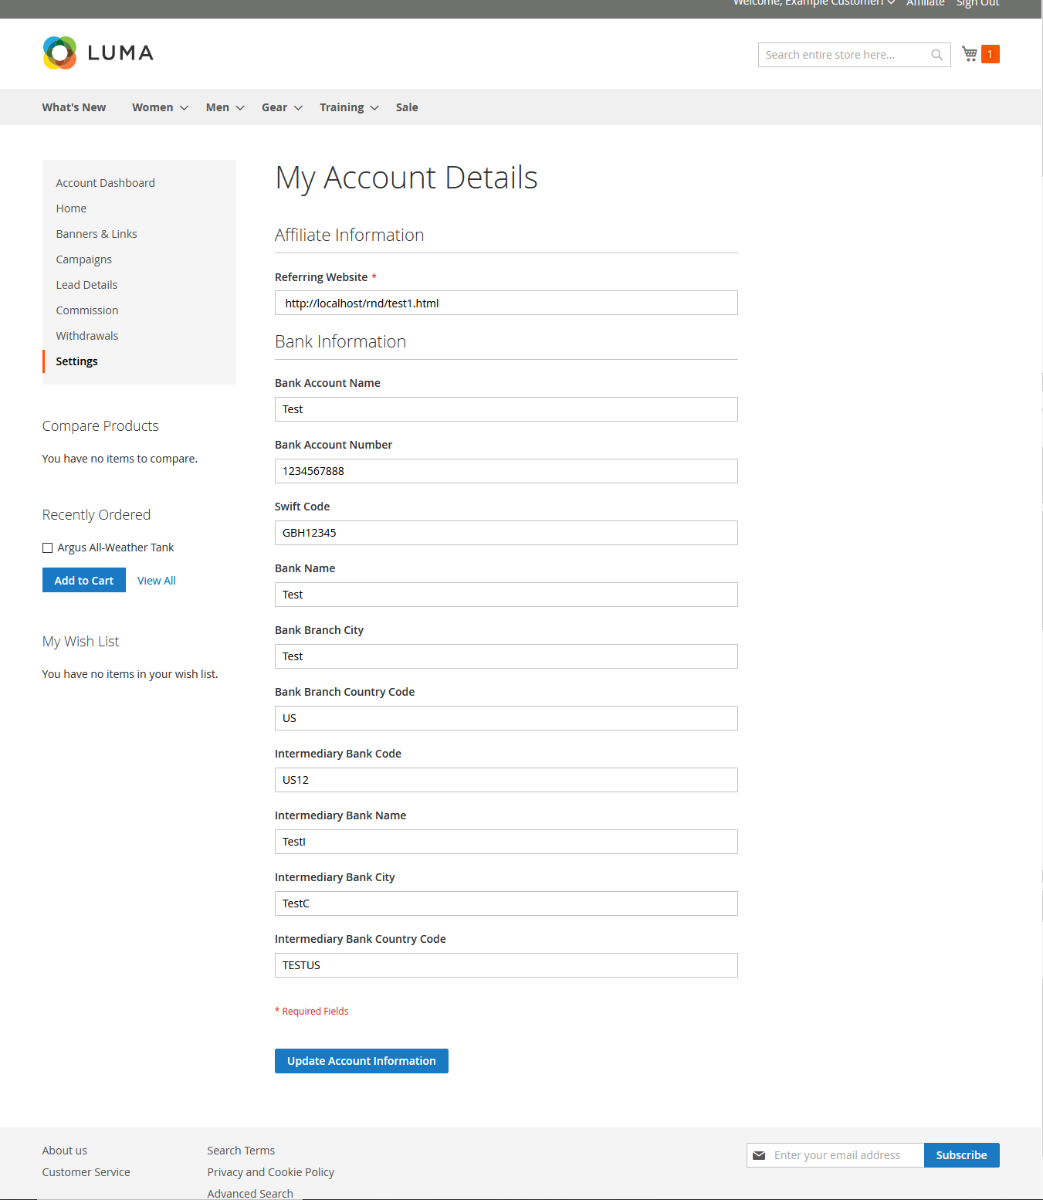1043x1200 pixels.
Task: Expand the Men menu chevron
Action: click(240, 108)
